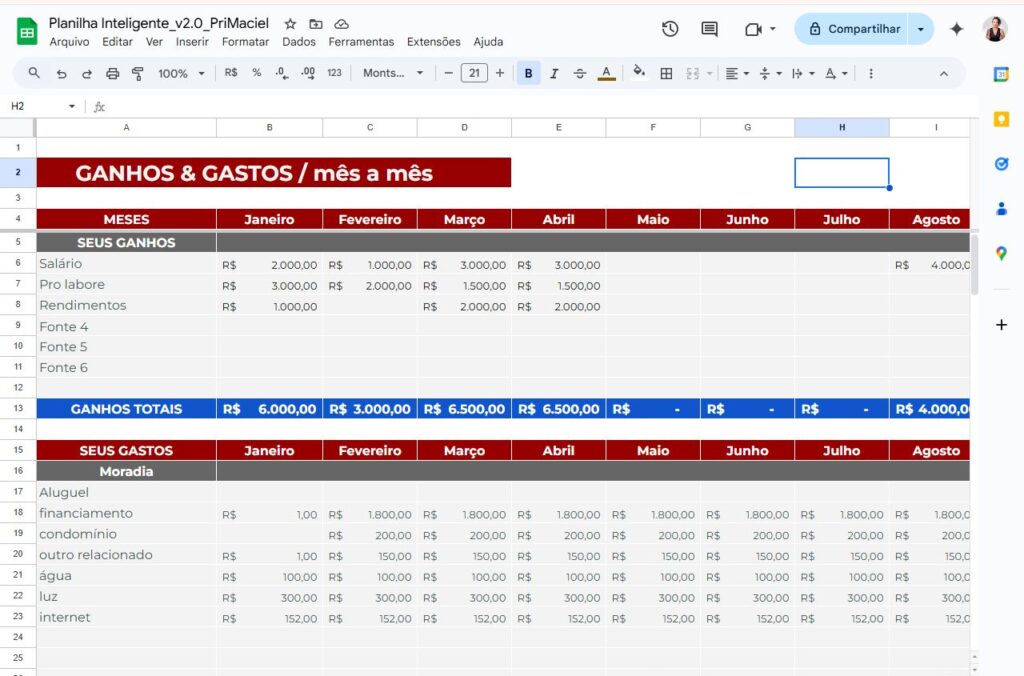
Task: Collapse the menus with up chevron
Action: click(944, 74)
